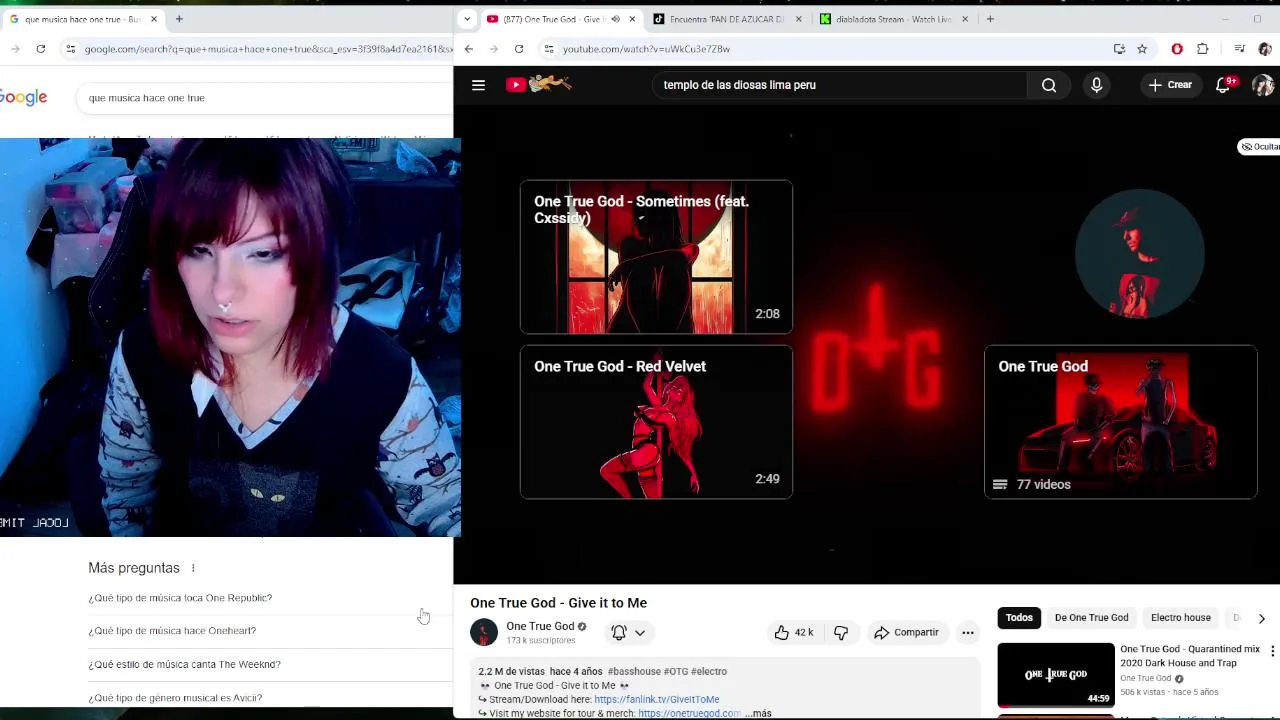Click the One True God channel avatar
This screenshot has height=720, width=1280.
pyautogui.click(x=484, y=632)
